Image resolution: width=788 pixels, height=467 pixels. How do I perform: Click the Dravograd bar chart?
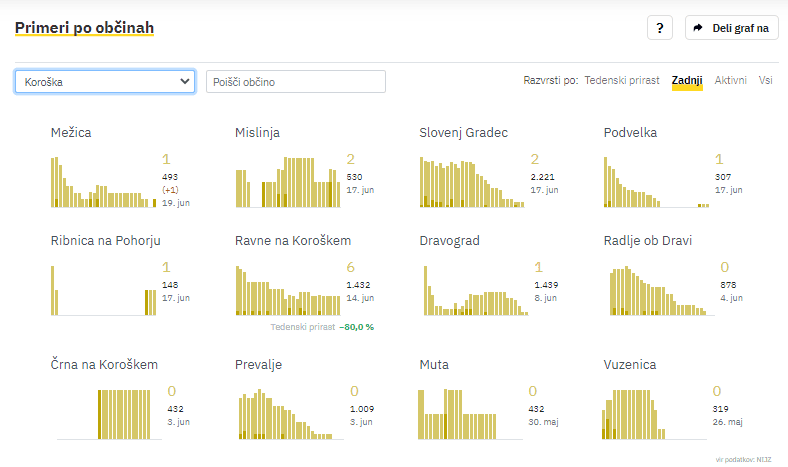[x=472, y=291]
